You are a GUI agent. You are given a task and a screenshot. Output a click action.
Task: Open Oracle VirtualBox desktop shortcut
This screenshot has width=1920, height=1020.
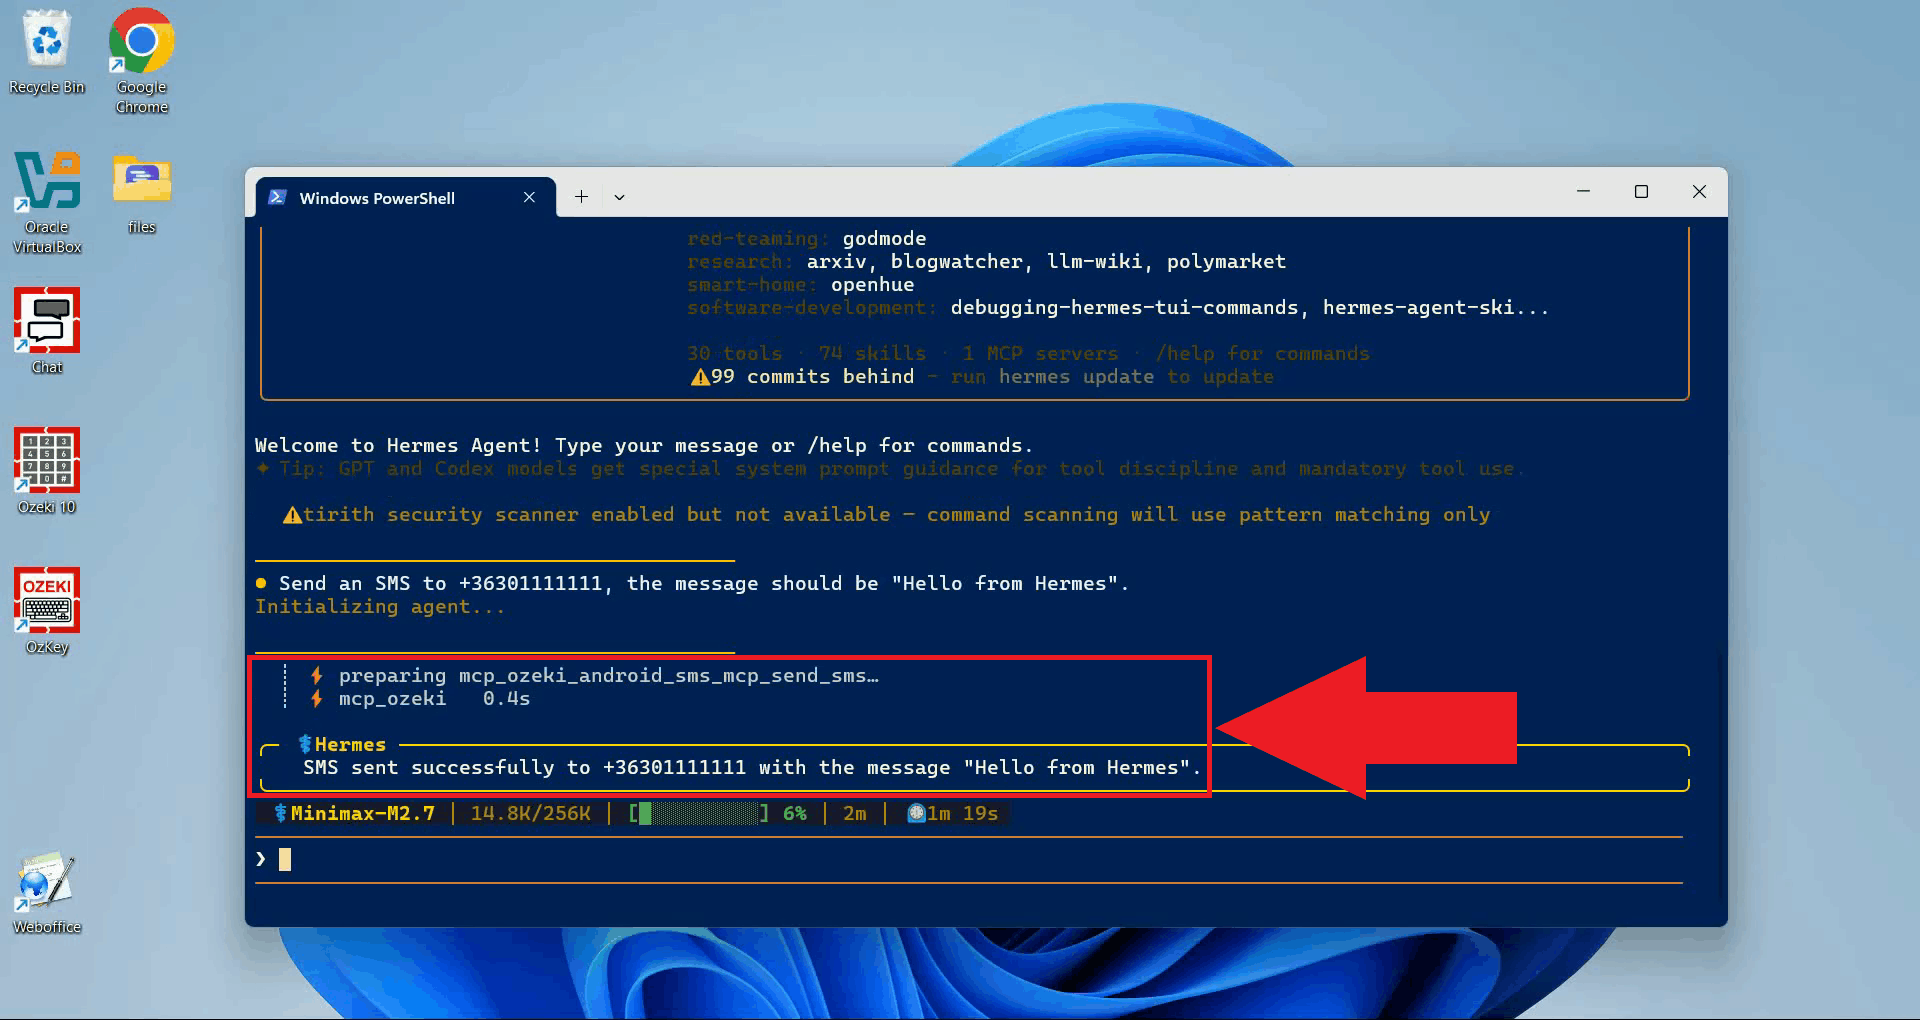pyautogui.click(x=47, y=202)
